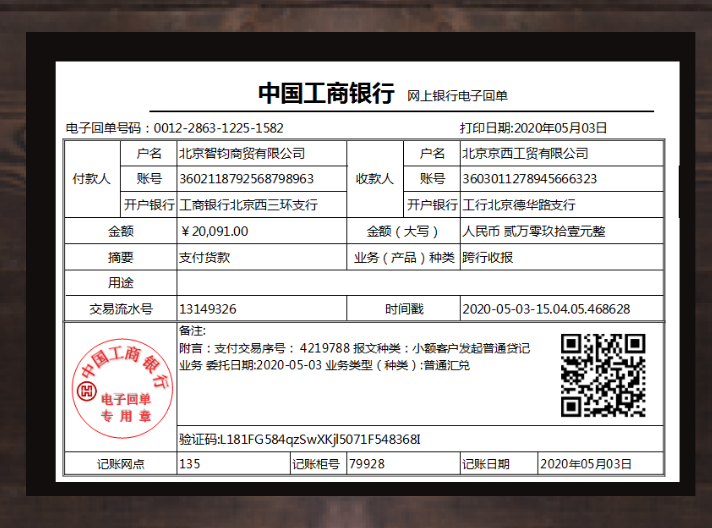712x528 pixels.
Task: Click business type value 跨行收报
Action: click(x=488, y=258)
